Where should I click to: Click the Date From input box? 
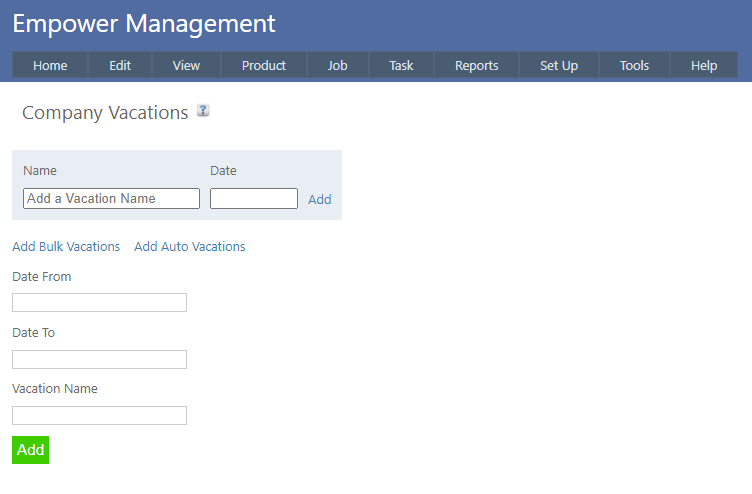tap(99, 303)
